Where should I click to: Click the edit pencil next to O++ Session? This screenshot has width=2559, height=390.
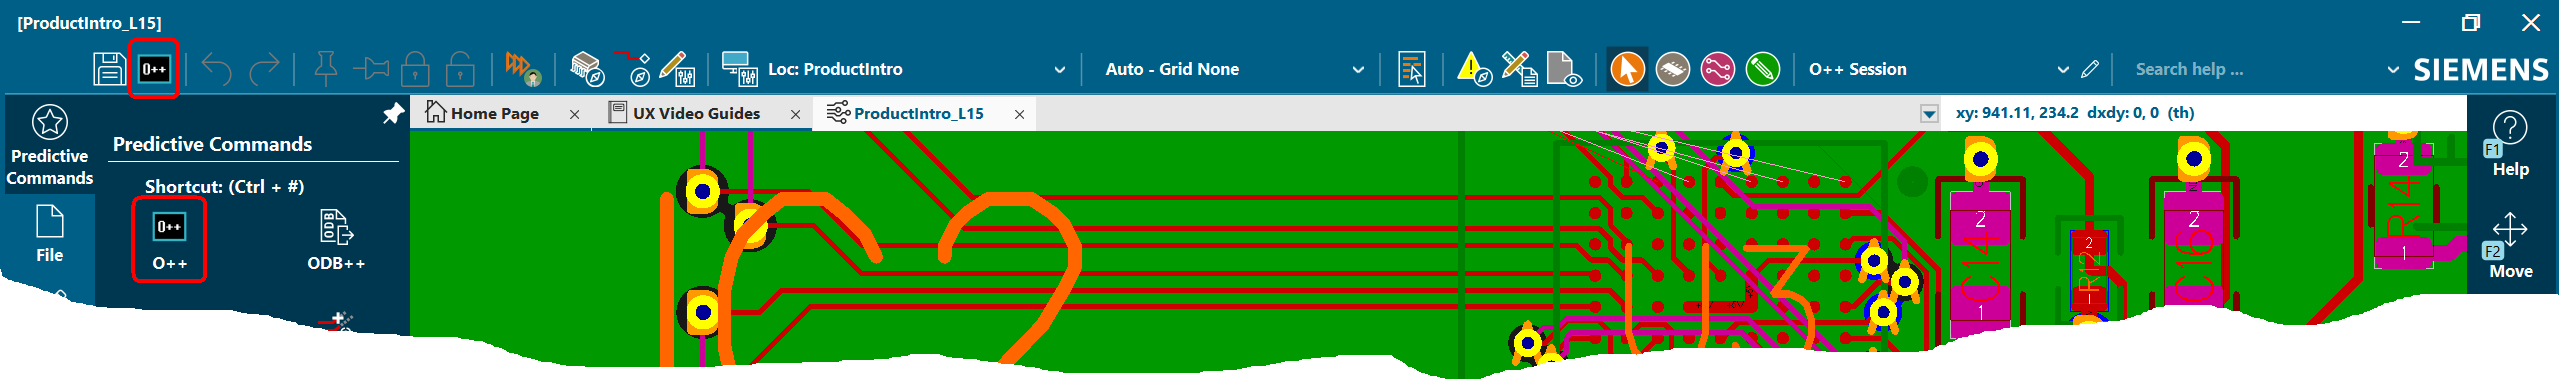(x=2090, y=69)
